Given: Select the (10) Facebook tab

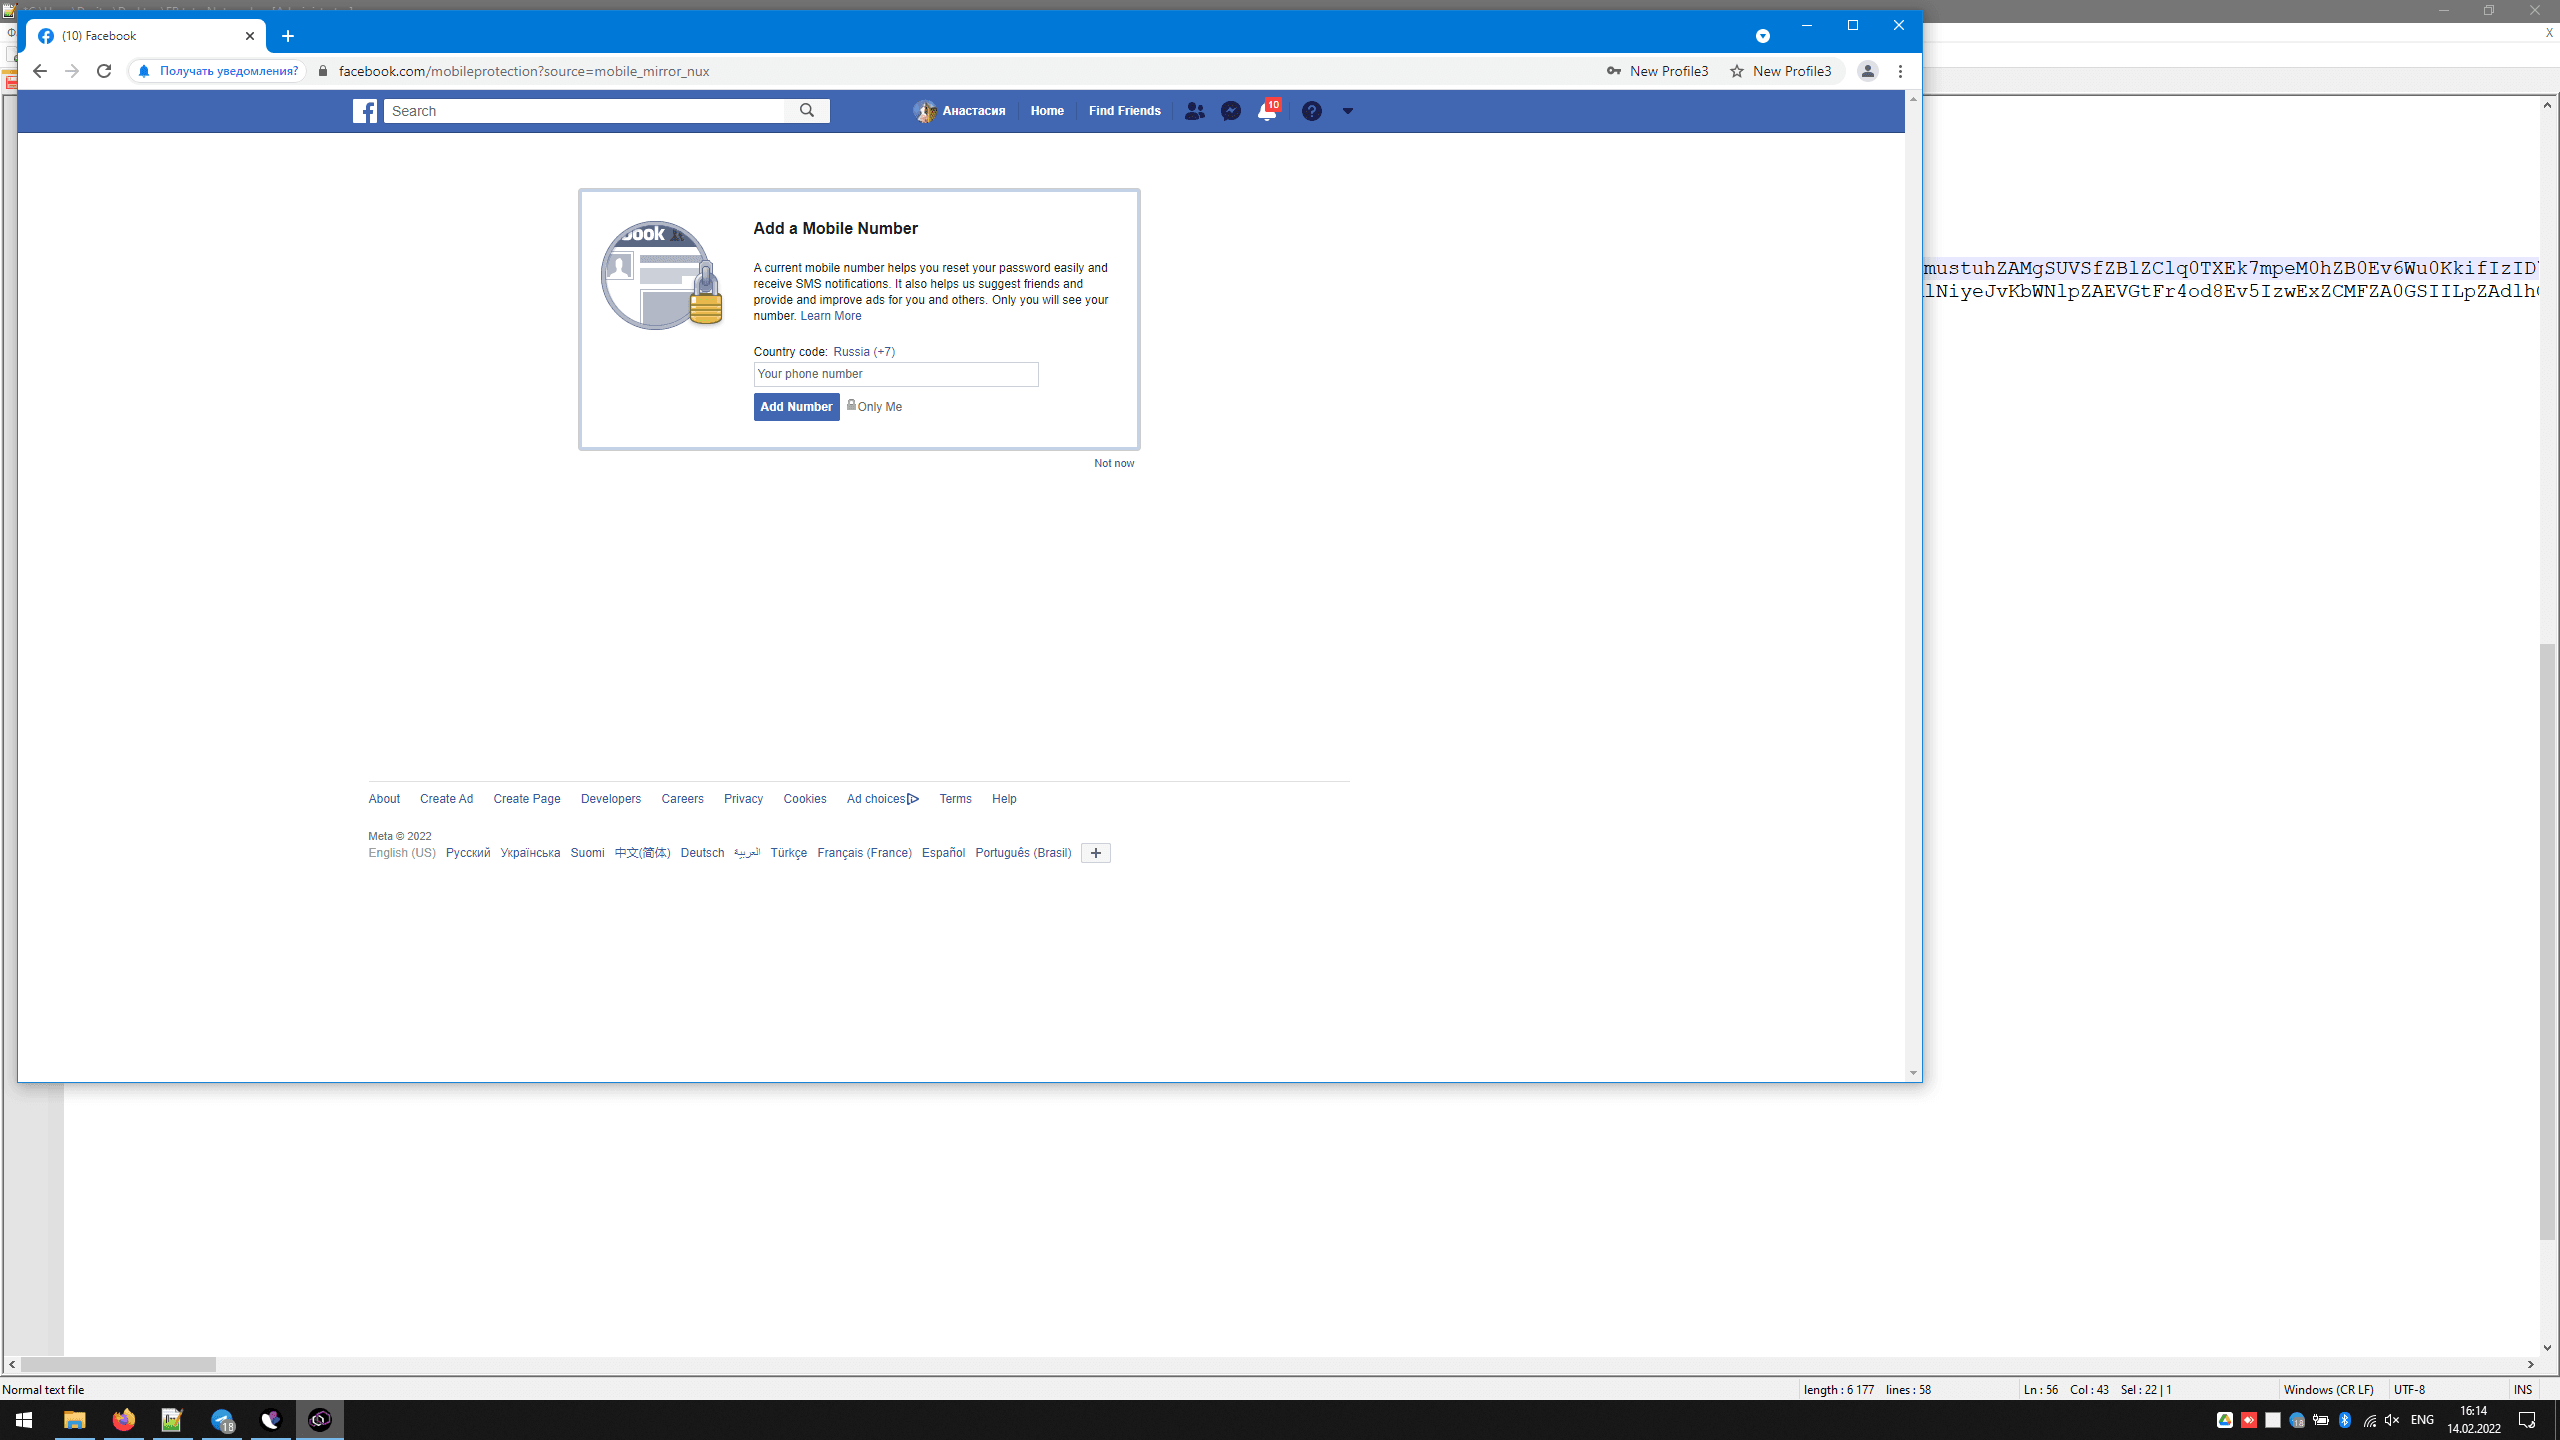Looking at the screenshot, I should [x=146, y=36].
